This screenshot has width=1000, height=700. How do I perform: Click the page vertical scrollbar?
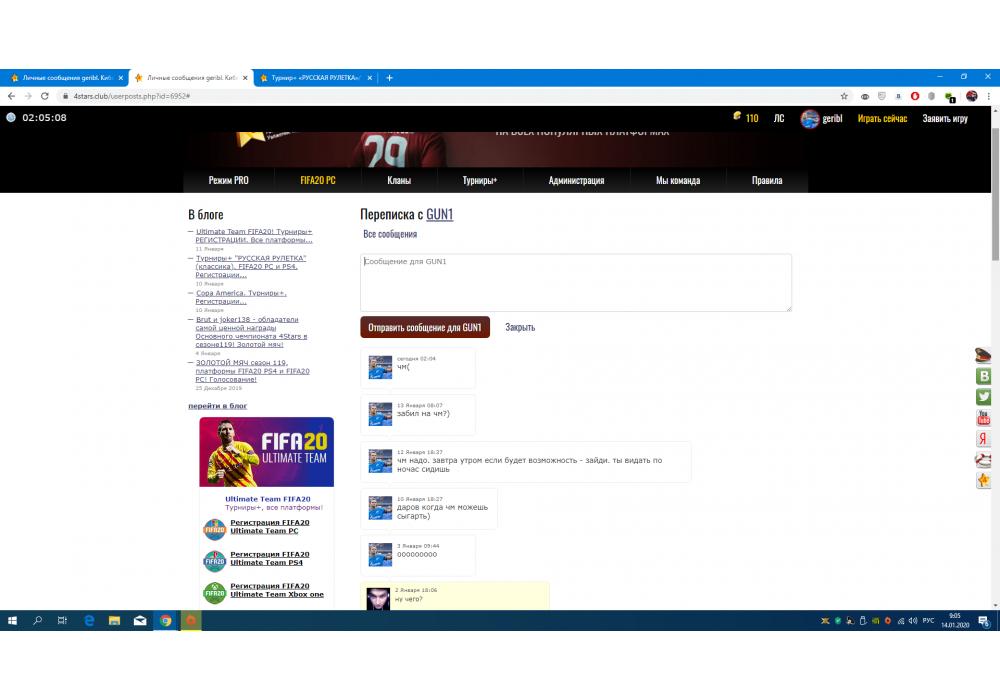[x=994, y=200]
